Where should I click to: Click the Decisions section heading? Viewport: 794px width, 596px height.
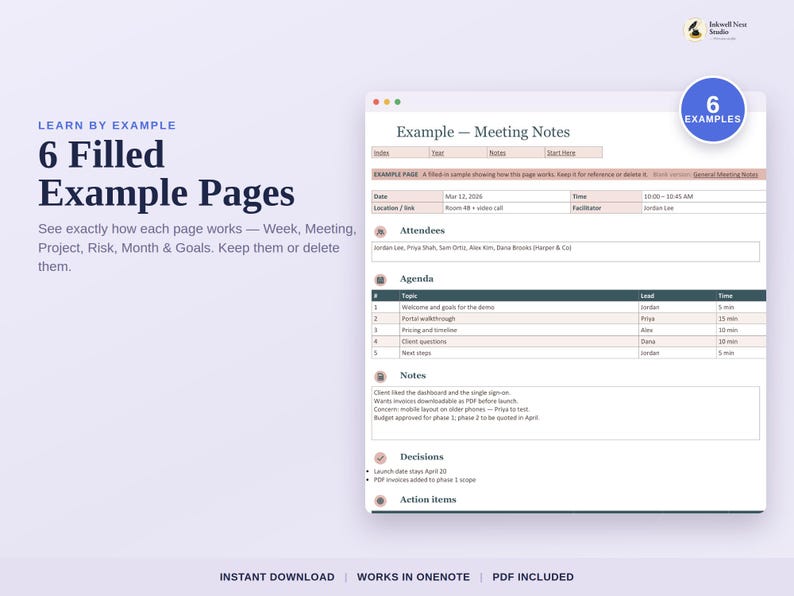(x=422, y=457)
